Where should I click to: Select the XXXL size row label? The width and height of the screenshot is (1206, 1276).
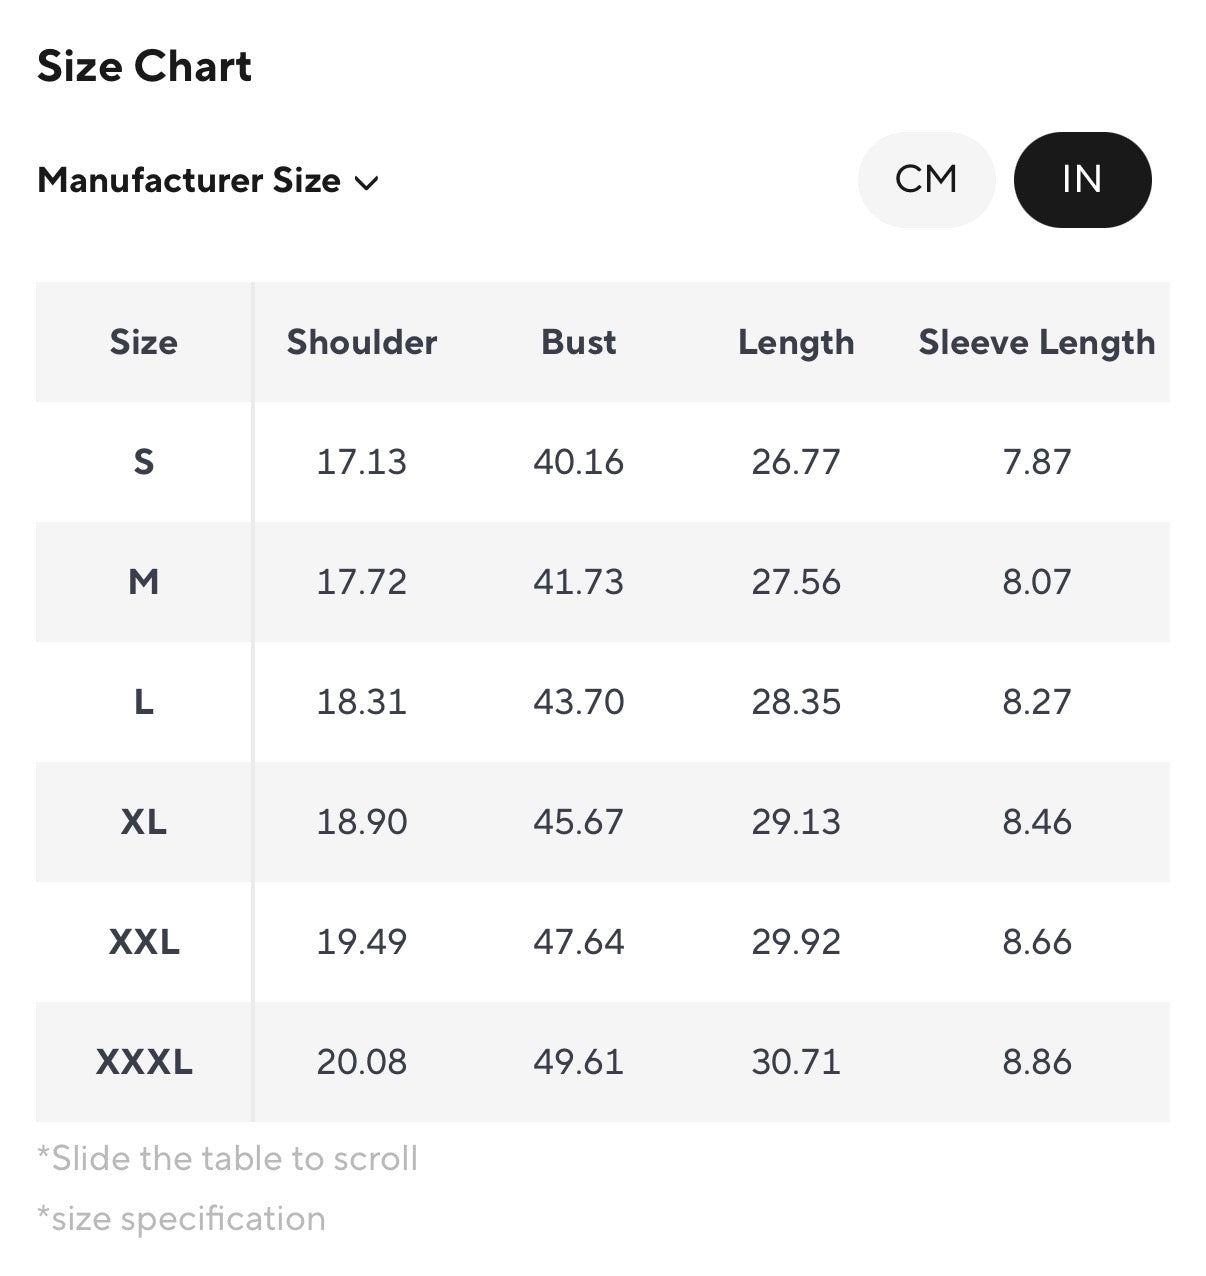(144, 1062)
